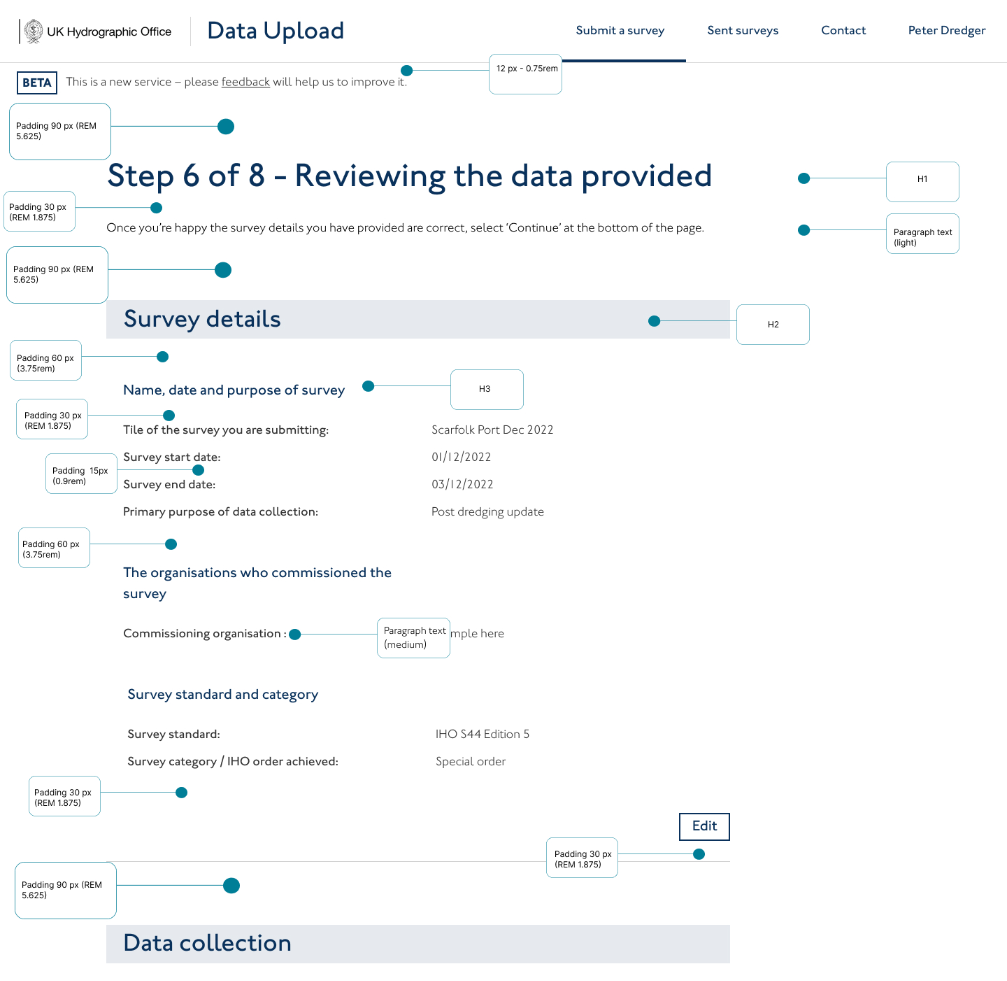1007x981 pixels.
Task: Select the H2 annotation label
Action: 772,325
